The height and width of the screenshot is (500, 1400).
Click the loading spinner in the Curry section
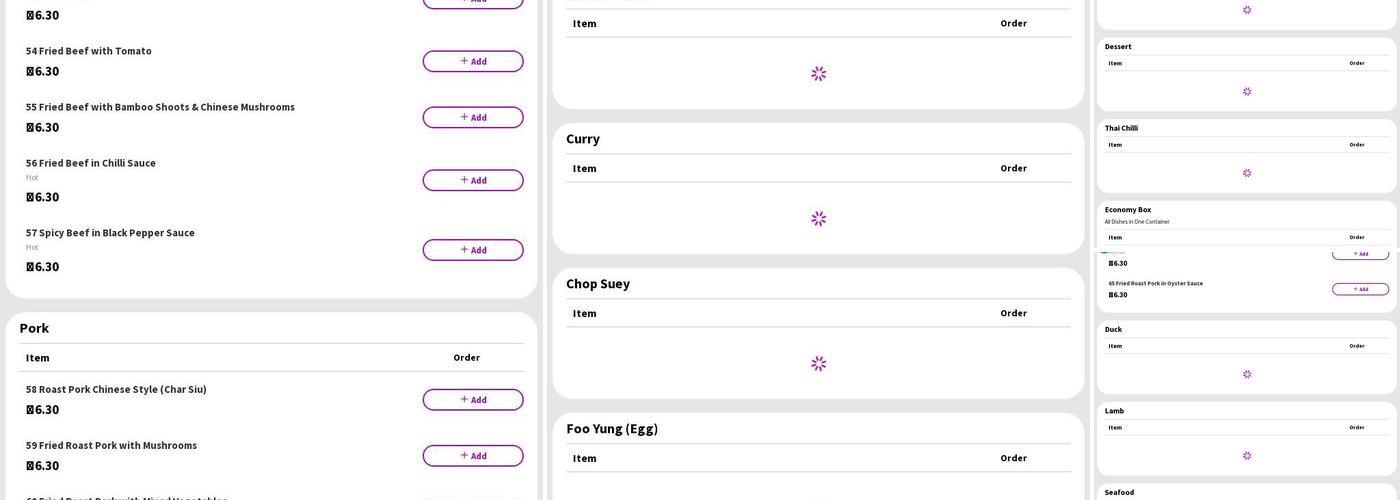tap(818, 219)
